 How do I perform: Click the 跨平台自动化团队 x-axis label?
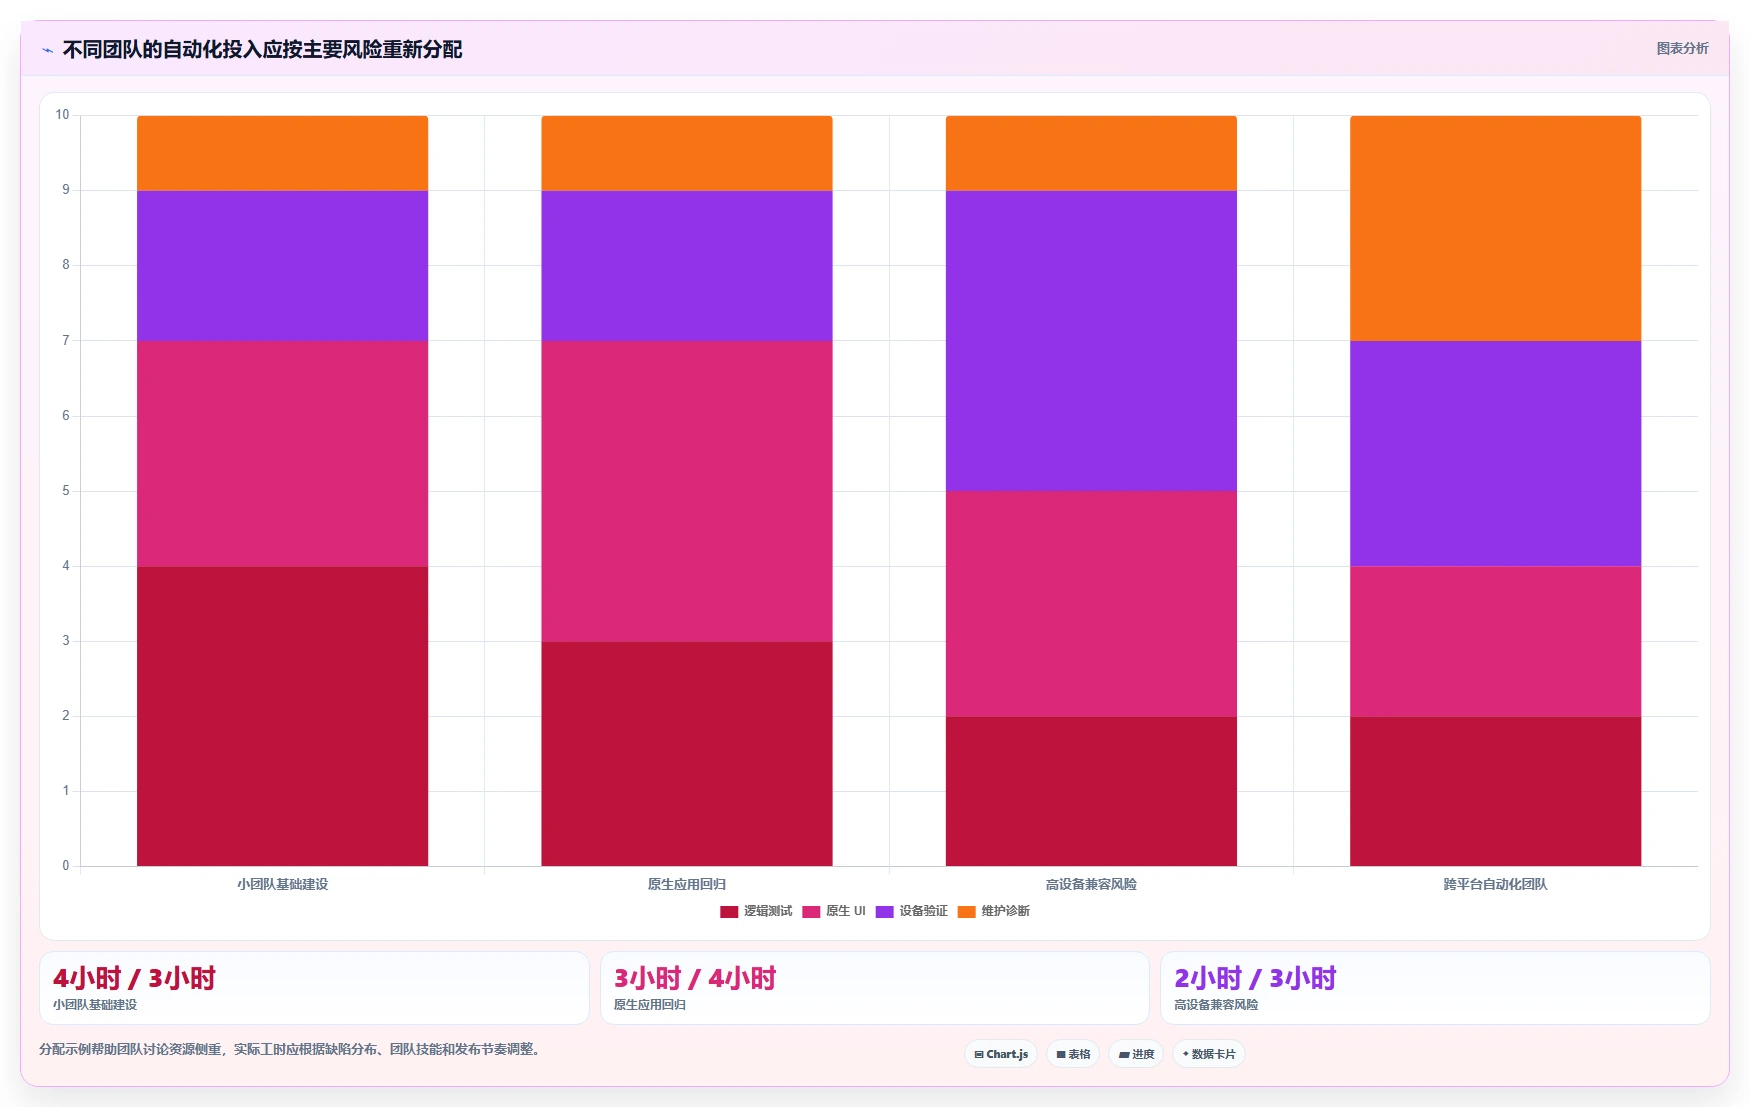click(1495, 884)
